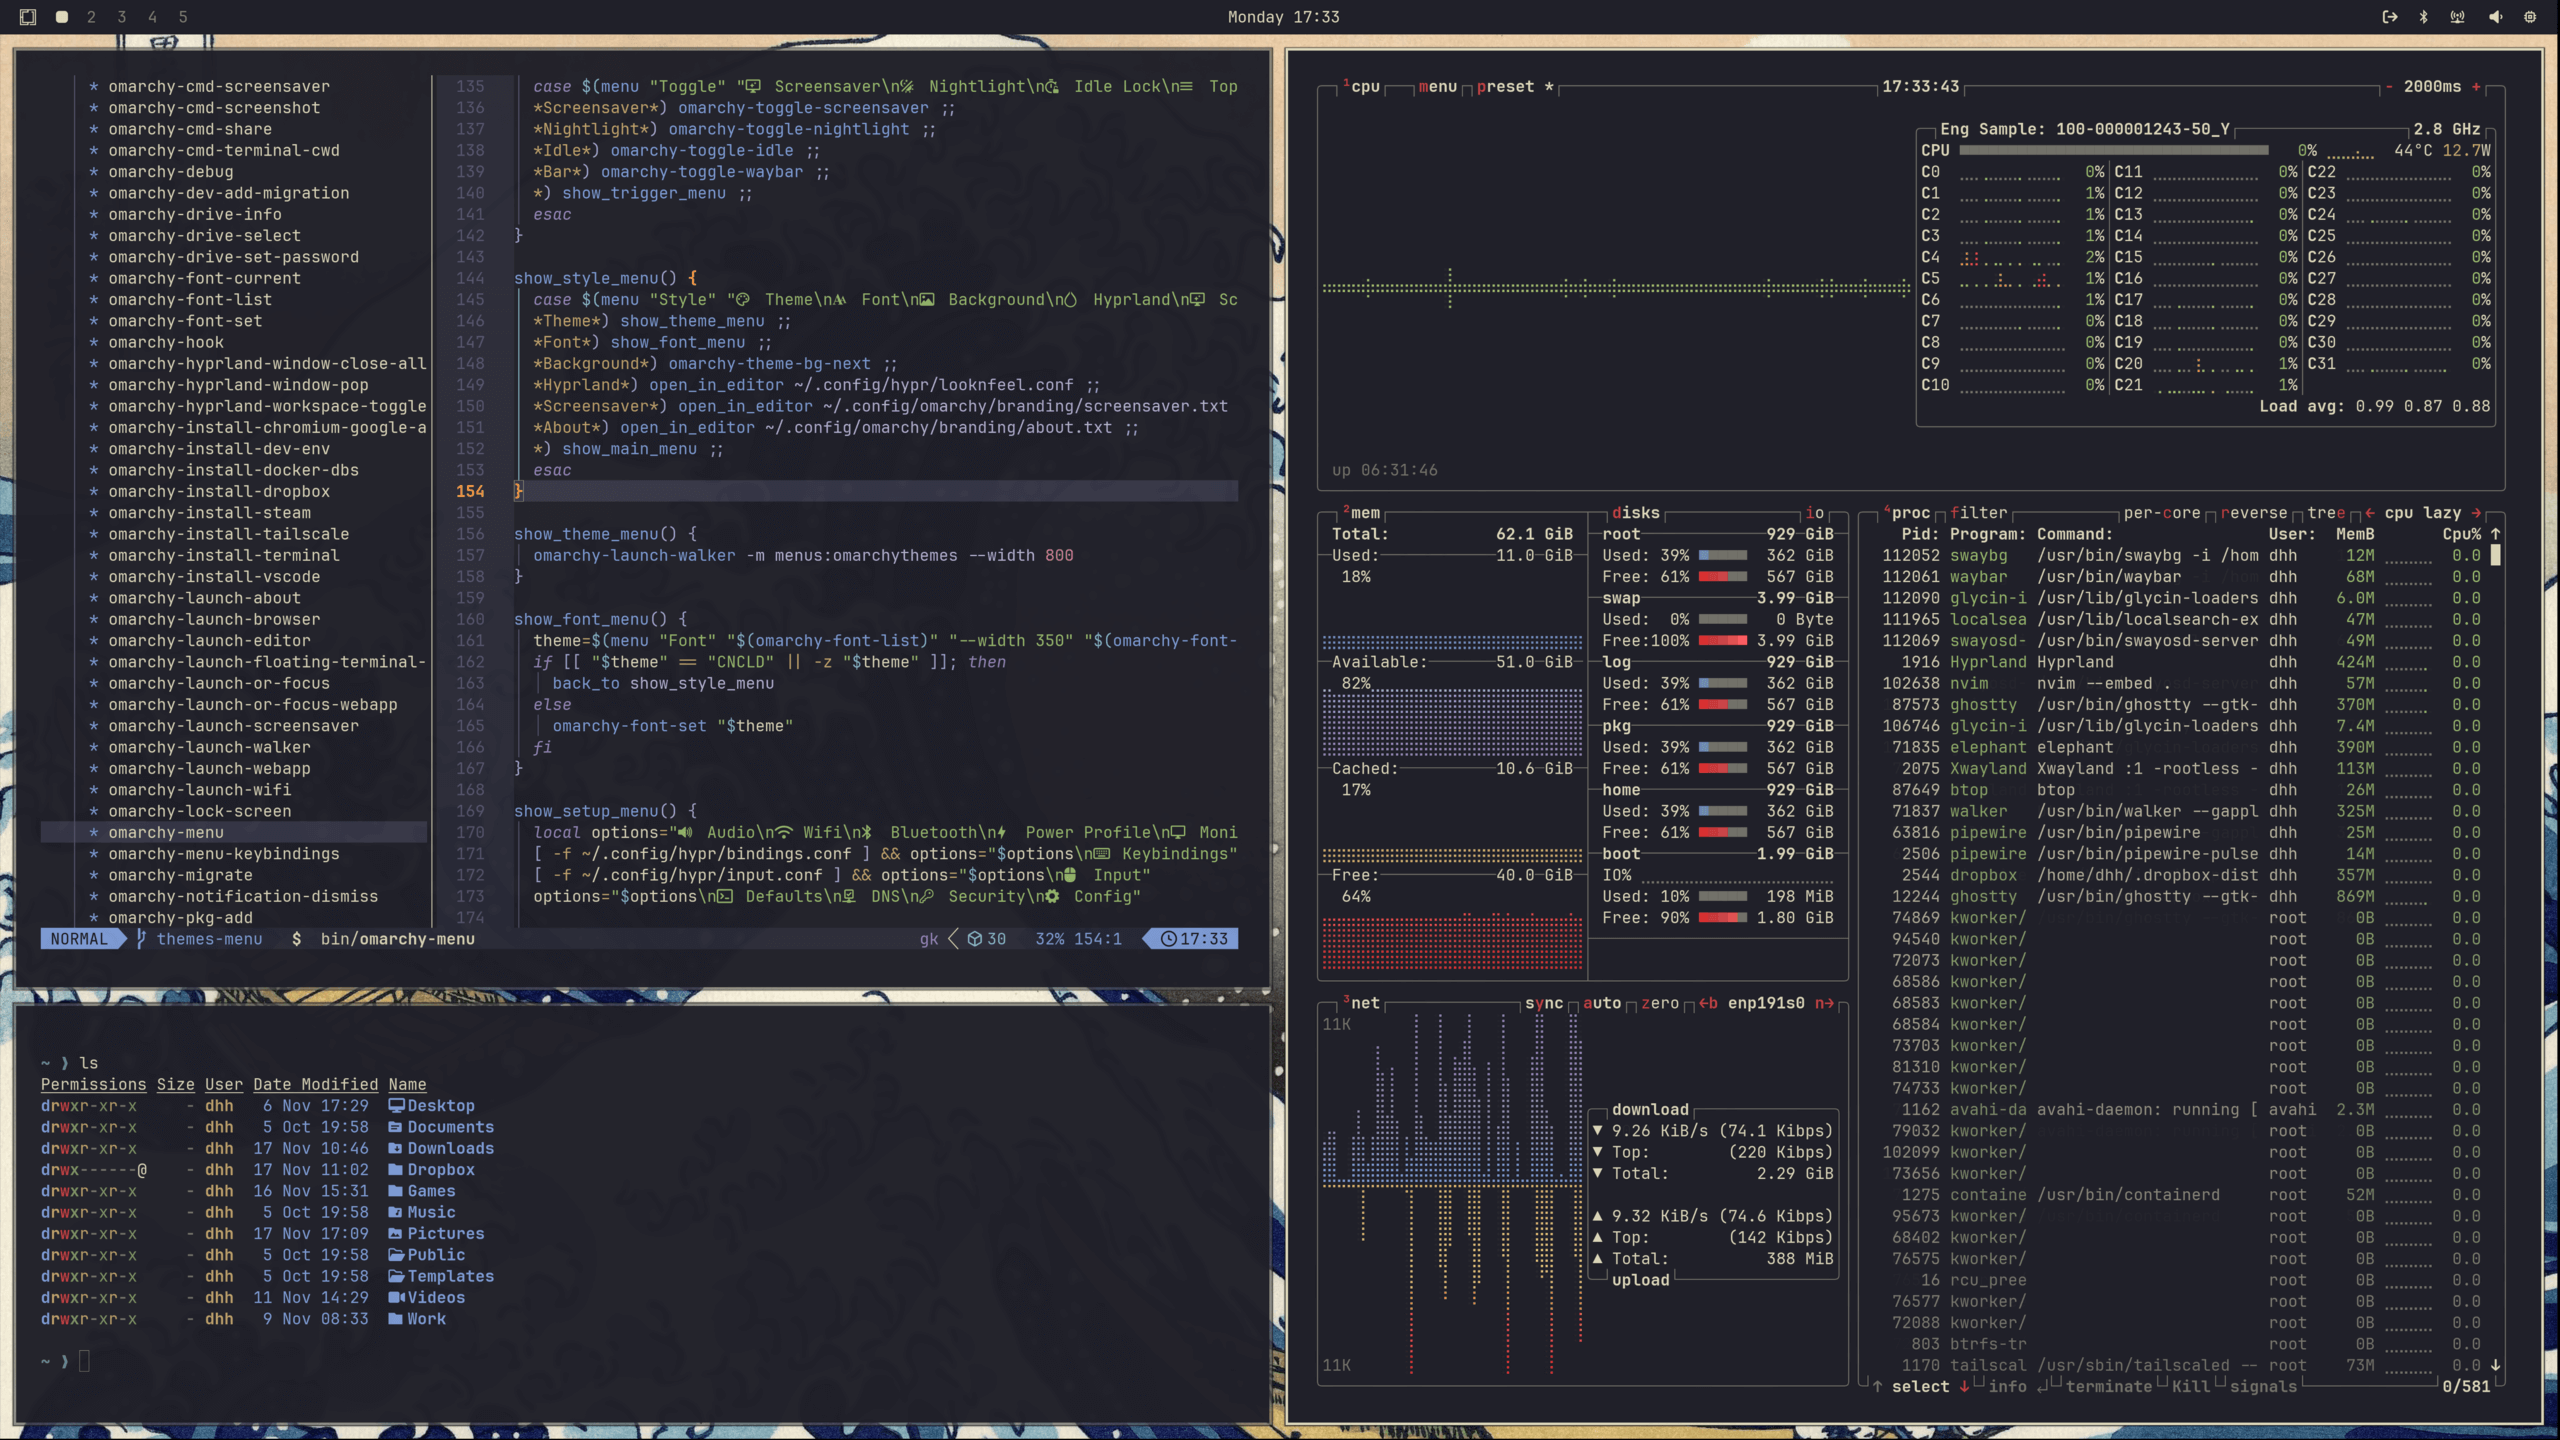Screen dimensions: 2560x1440
Task: Click the logout arrow icon in the top bar
Action: tap(2389, 17)
